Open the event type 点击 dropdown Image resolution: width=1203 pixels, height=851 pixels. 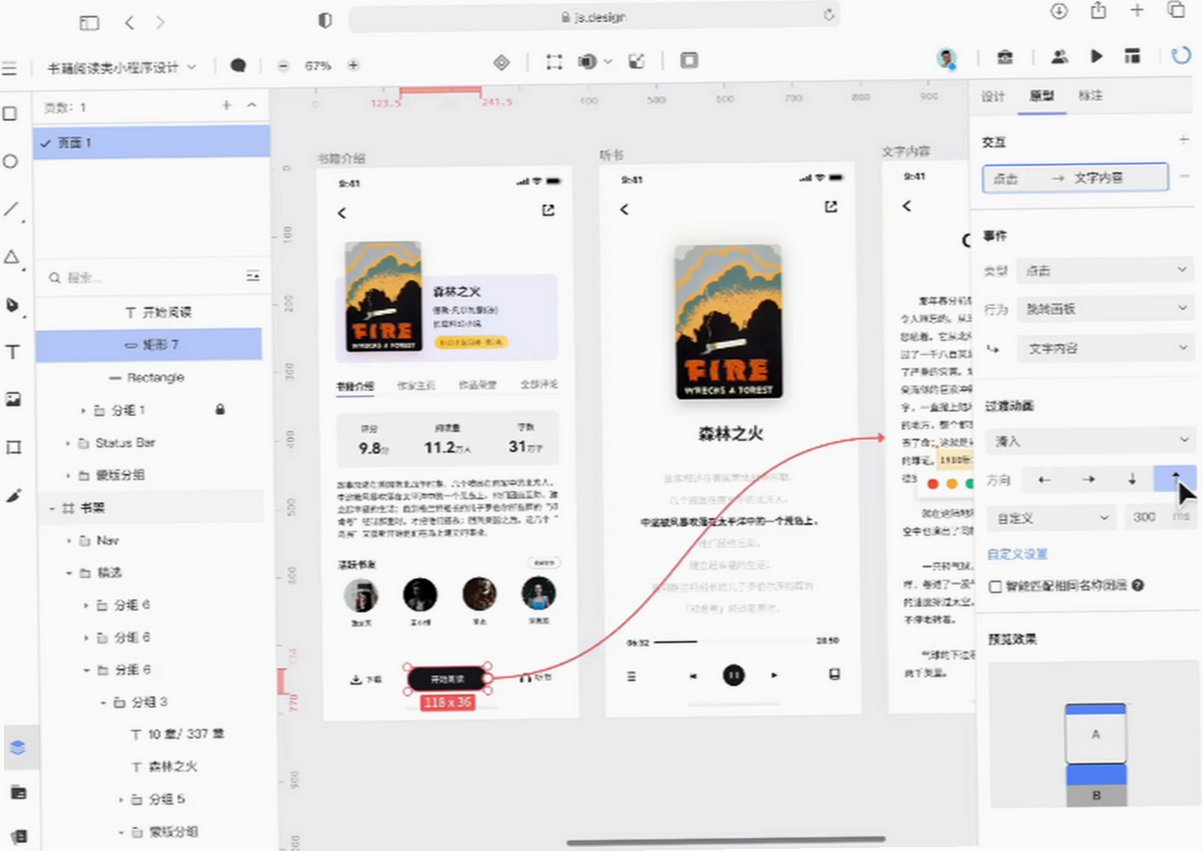[1105, 270]
